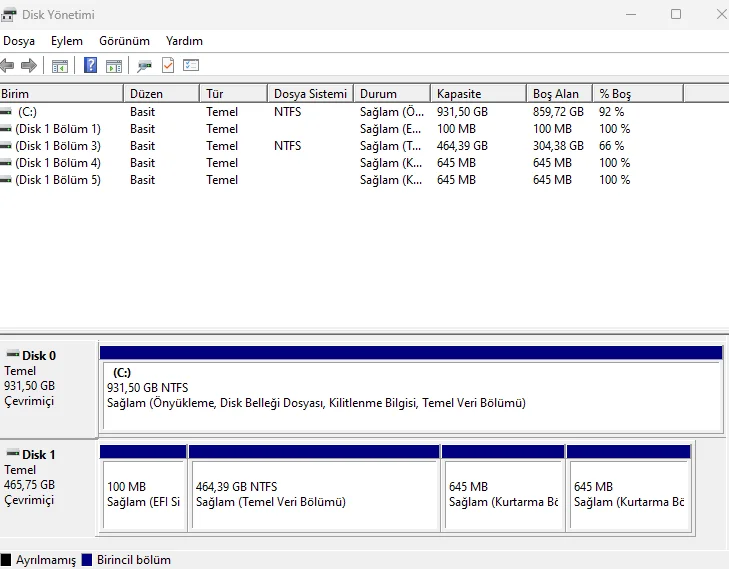Click the checklist settings icon in the toolbar
Viewport: 729px width, 569px height.
tap(191, 66)
